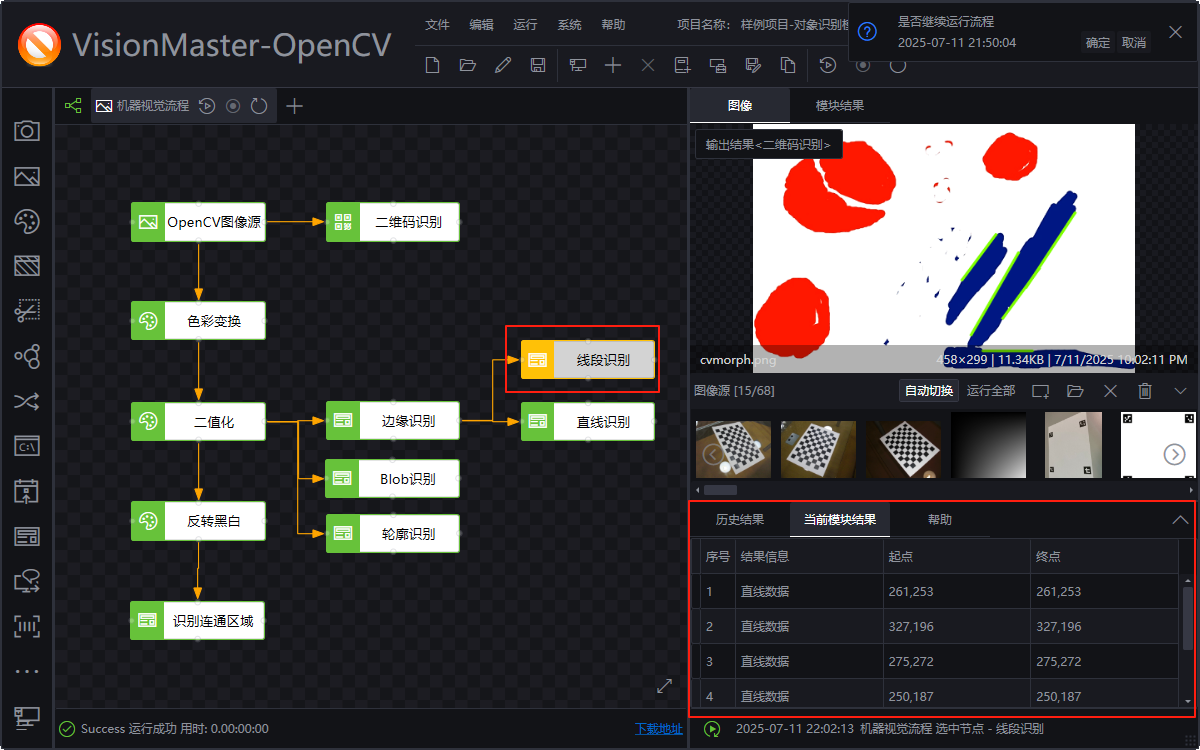Create a new project with the new-file icon
The width and height of the screenshot is (1200, 750).
431,64
